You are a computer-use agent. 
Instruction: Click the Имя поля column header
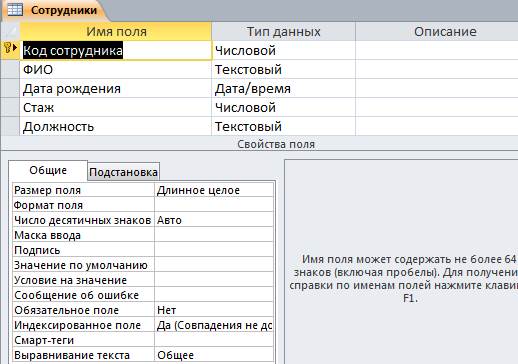click(x=116, y=32)
